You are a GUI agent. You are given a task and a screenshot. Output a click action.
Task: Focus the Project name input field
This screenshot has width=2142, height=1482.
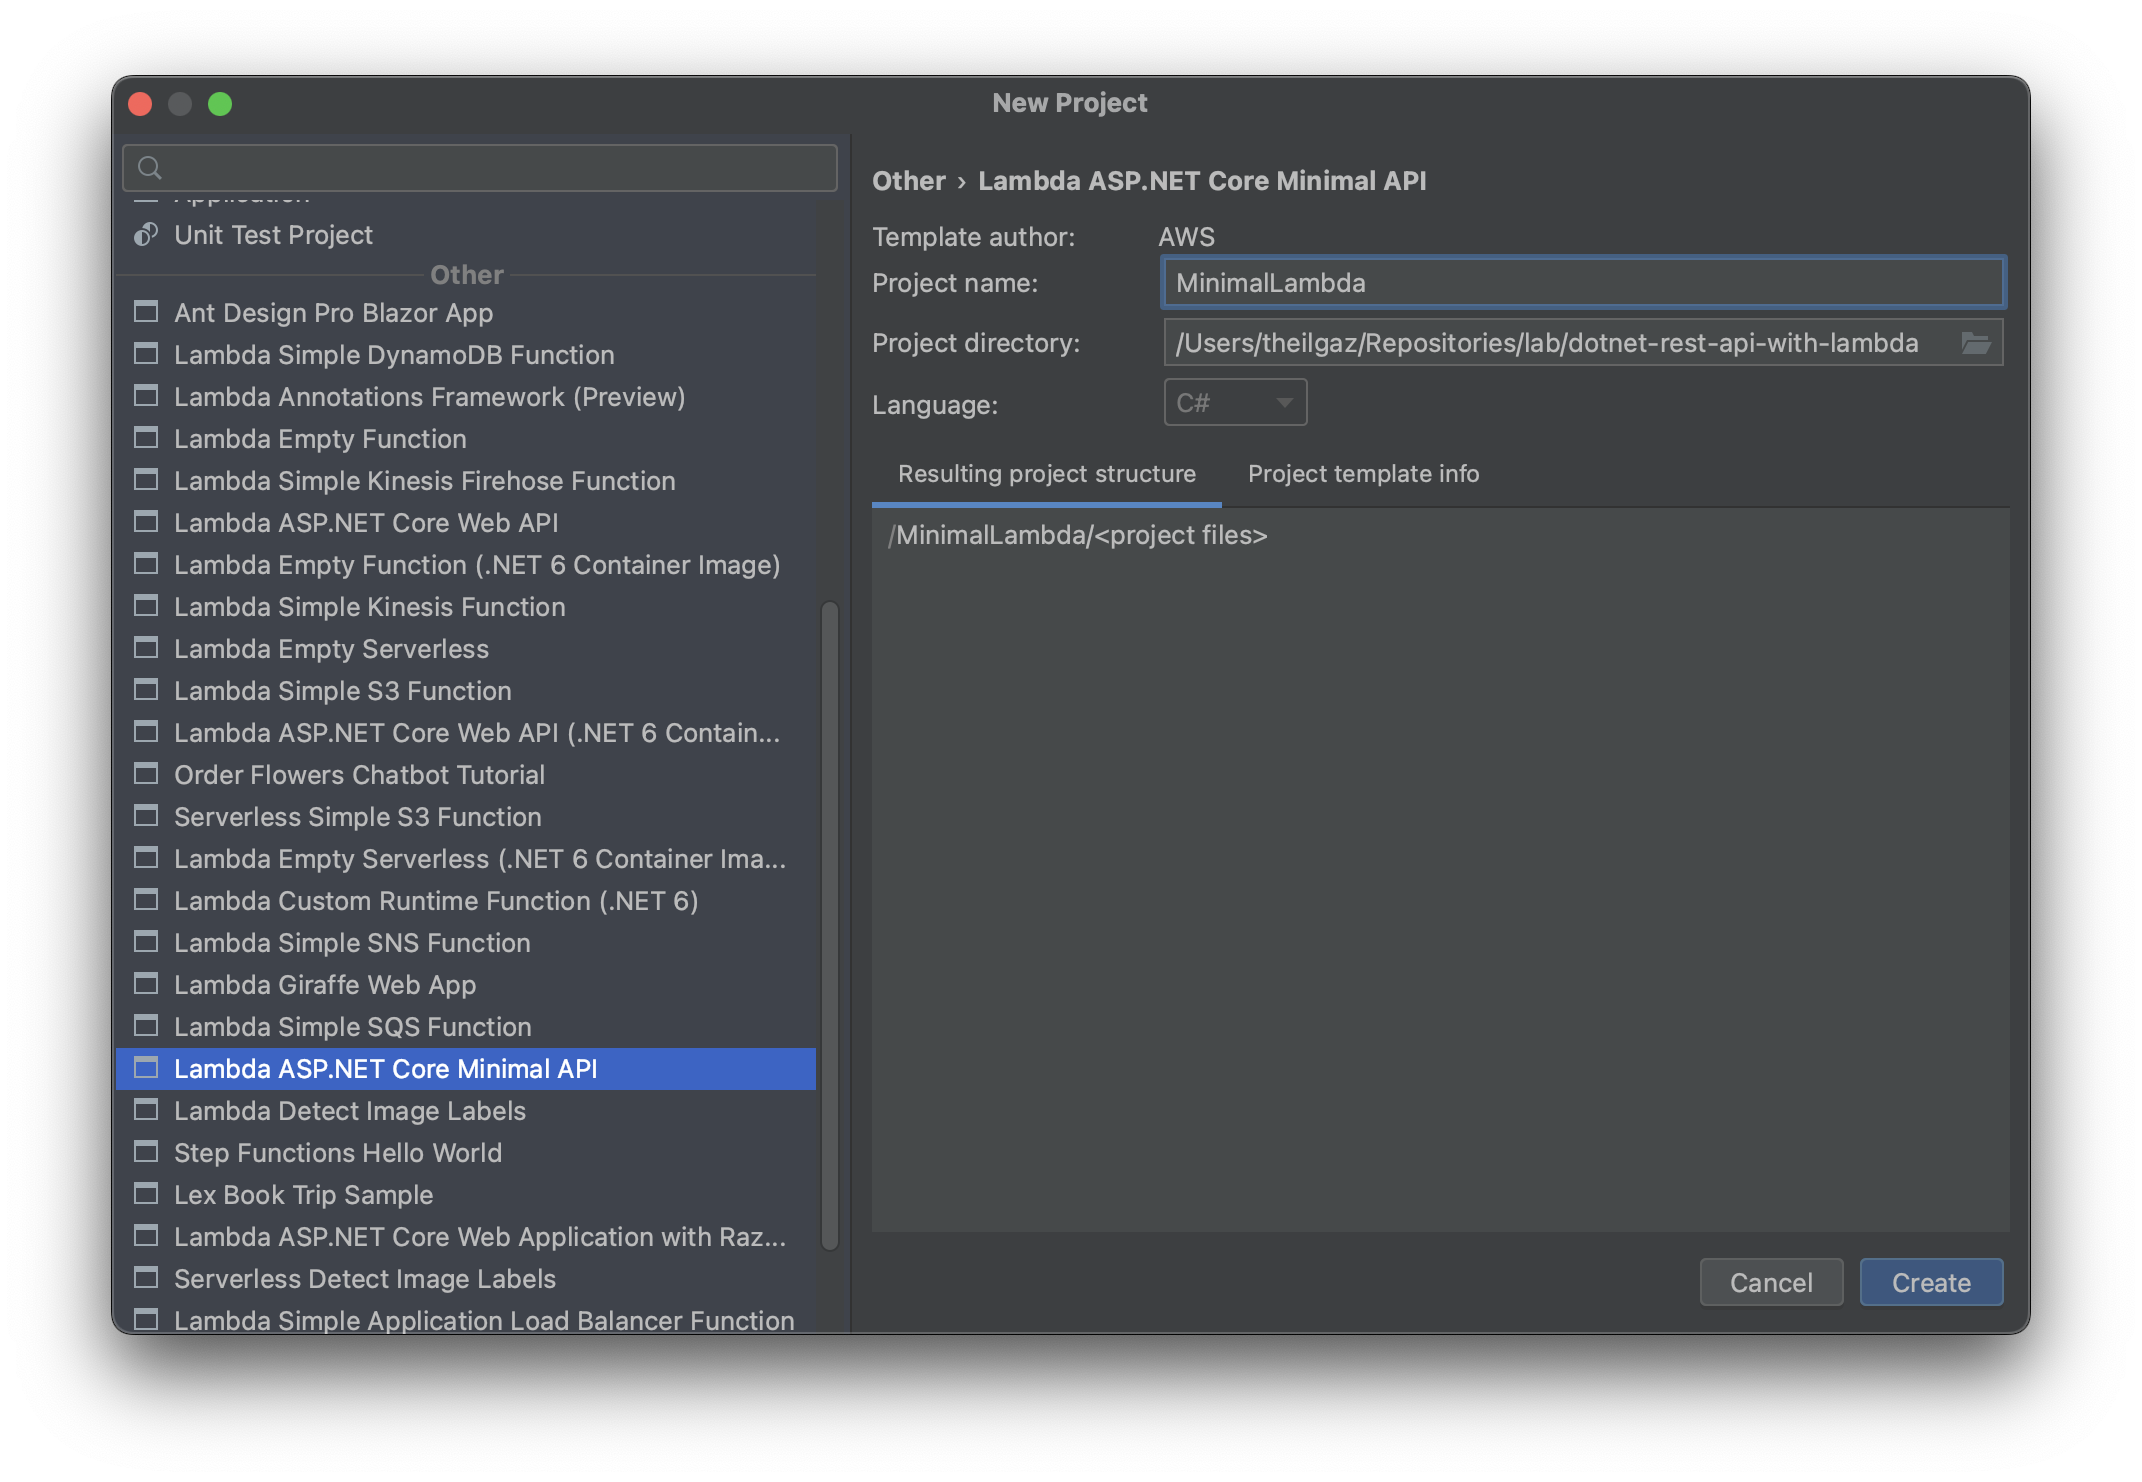[1582, 283]
